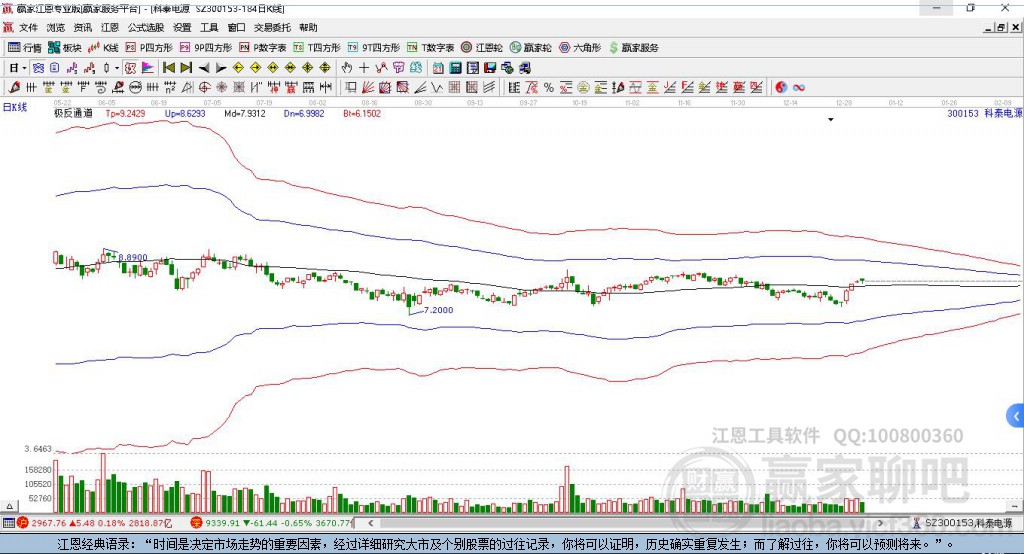The image size is (1024, 554).
Task: Open the T四方形 tool
Action: pos(317,48)
